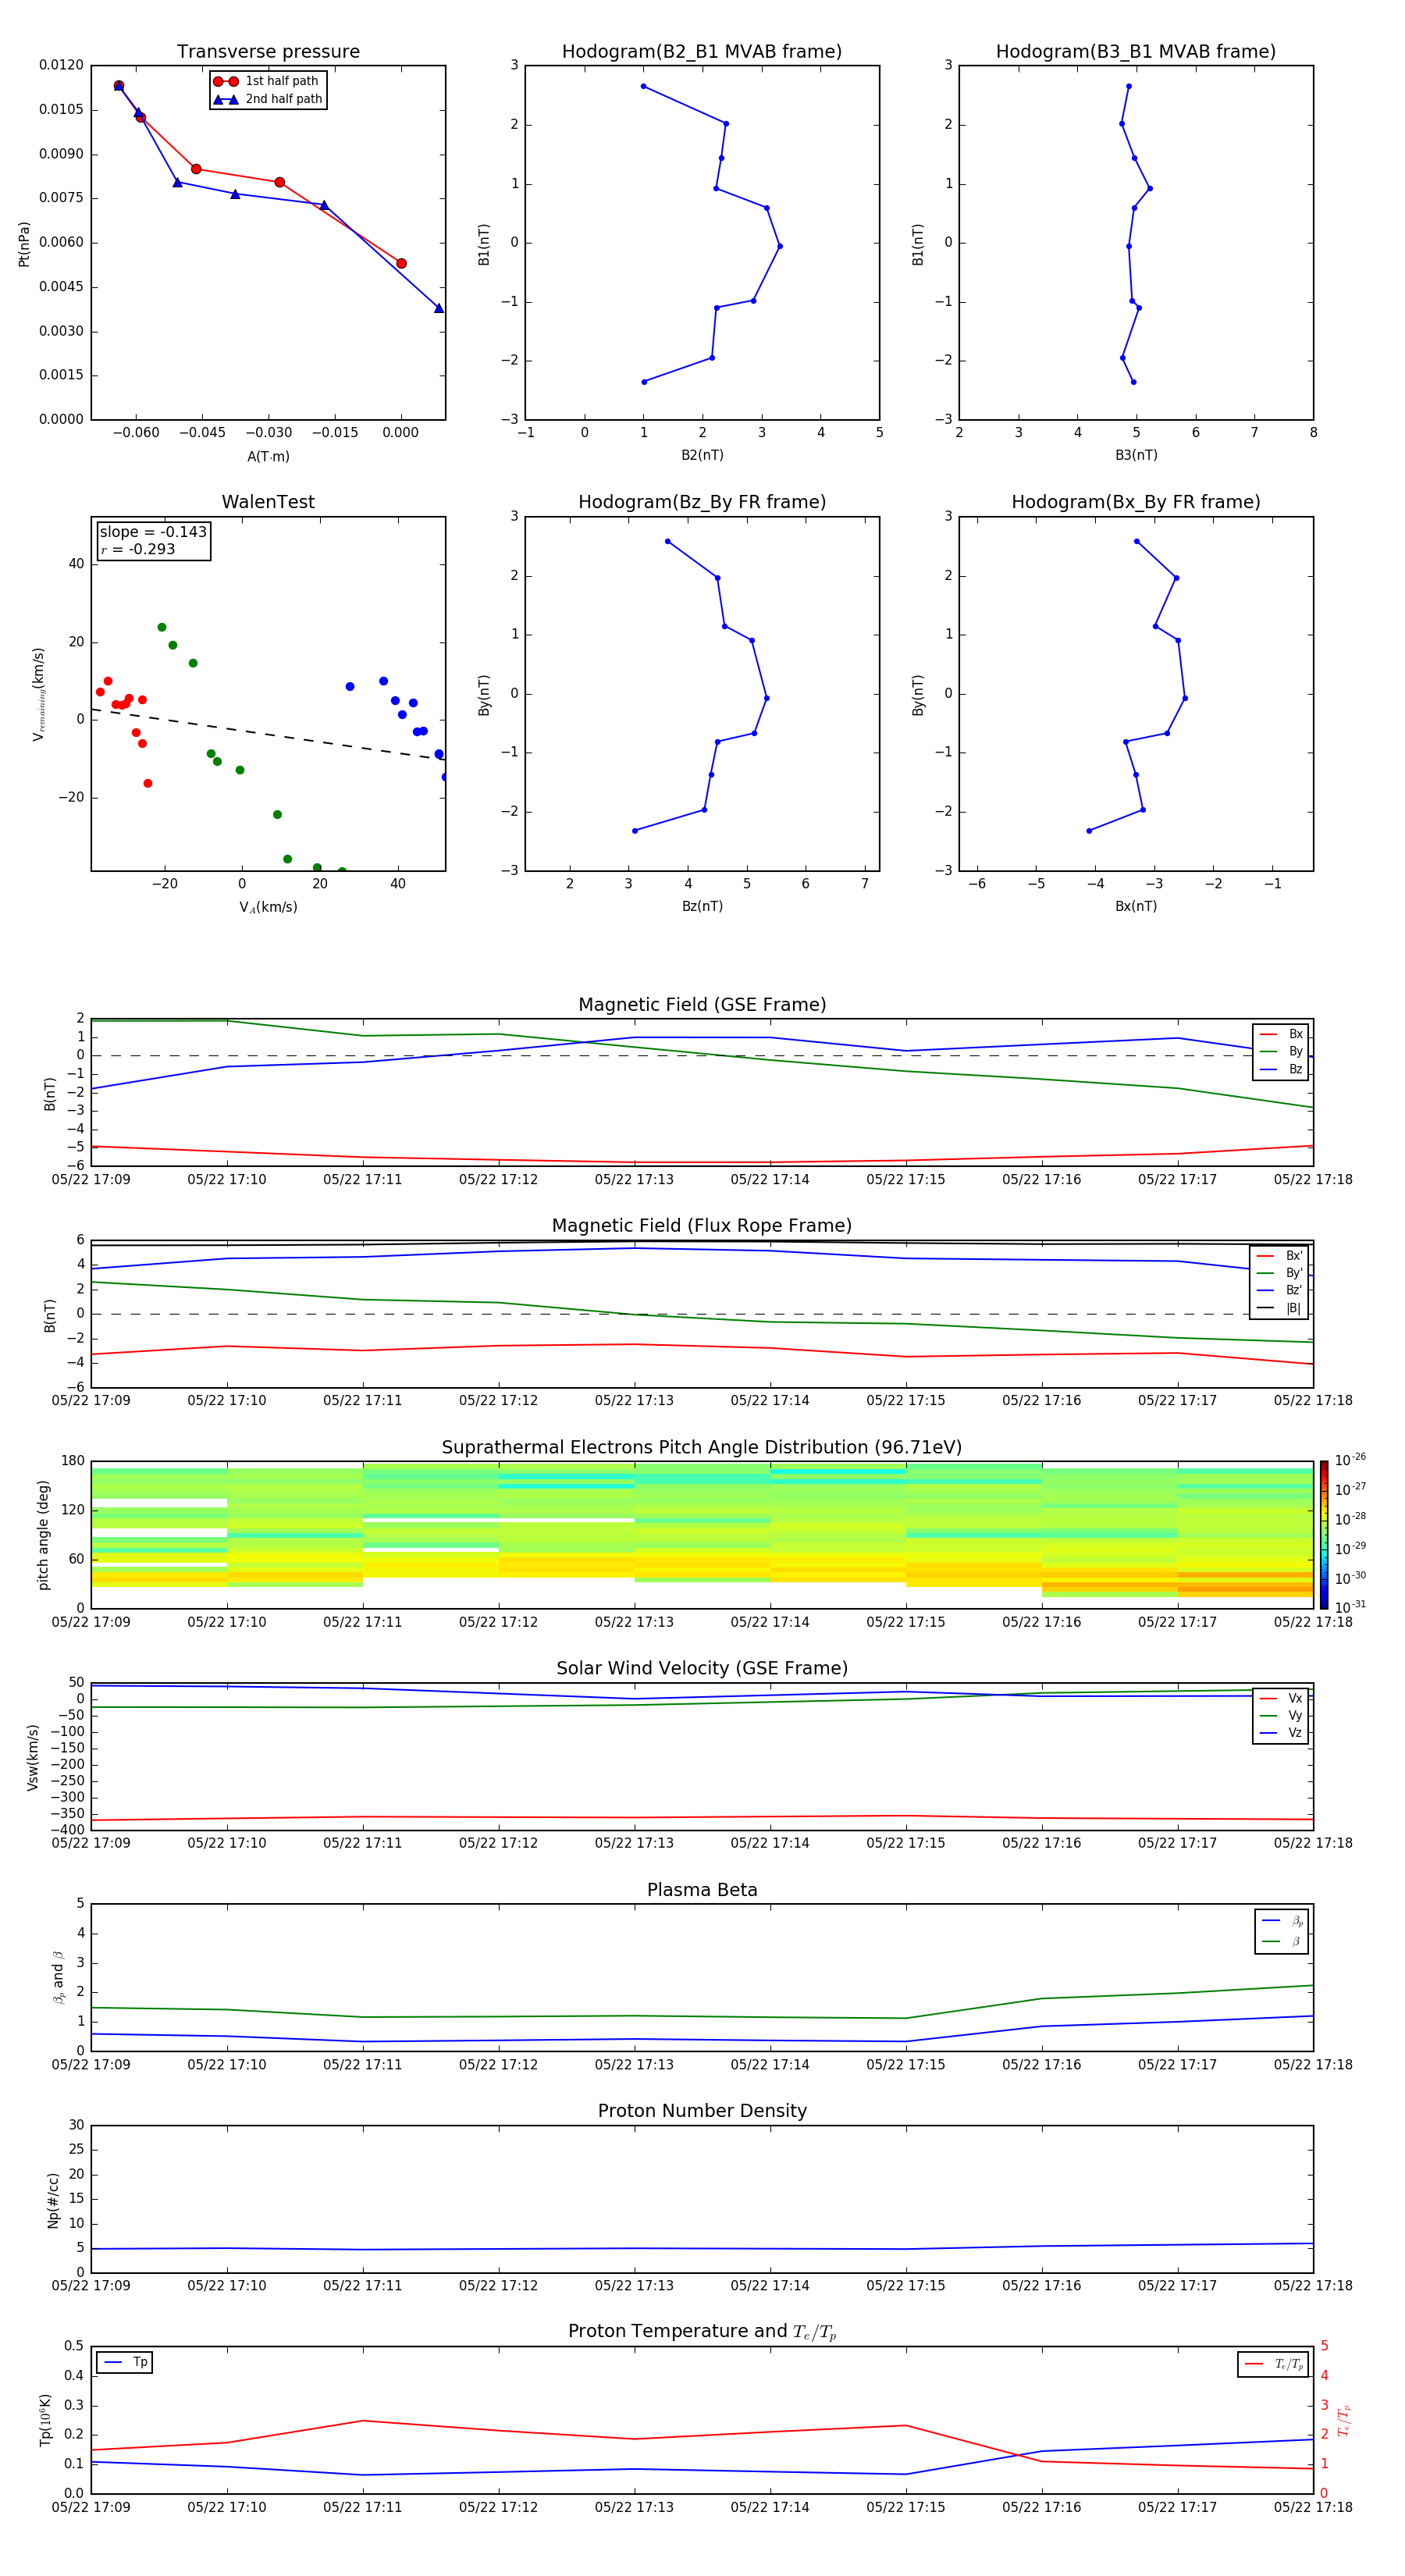This screenshot has width=1405, height=2576.
Task: Click the 'Hodogram(Bz_By FR frame)' title
Action: point(702,502)
